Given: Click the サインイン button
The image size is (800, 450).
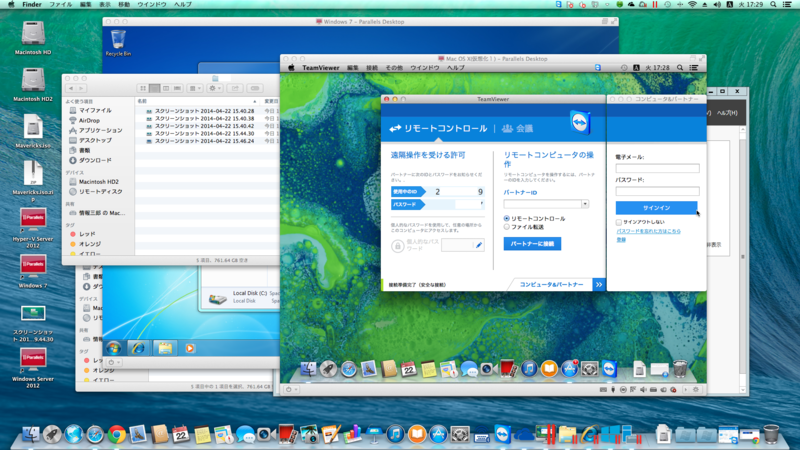Looking at the screenshot, I should pos(656,208).
